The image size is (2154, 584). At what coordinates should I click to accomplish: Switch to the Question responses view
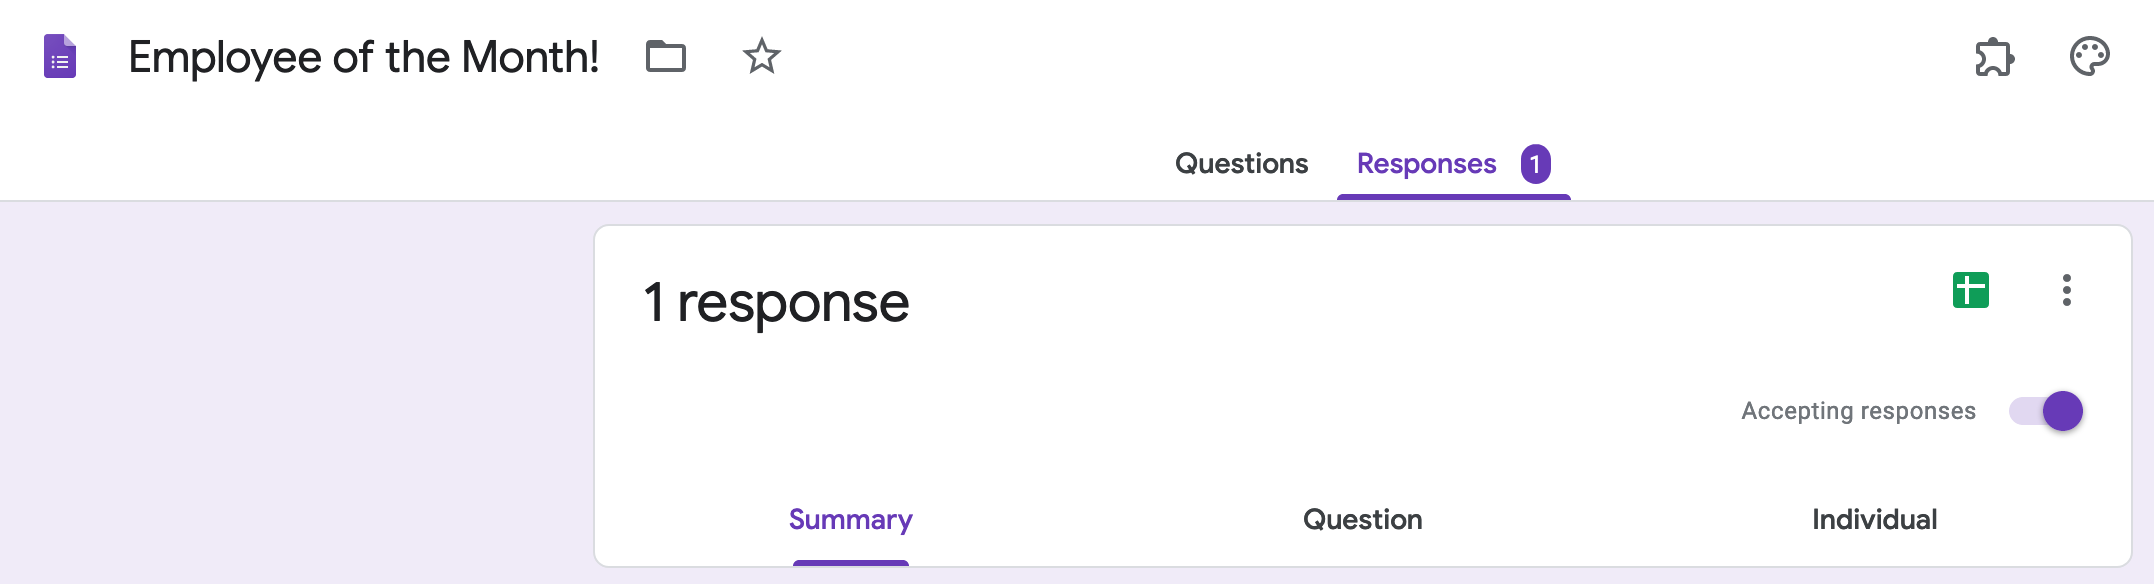click(x=1362, y=520)
